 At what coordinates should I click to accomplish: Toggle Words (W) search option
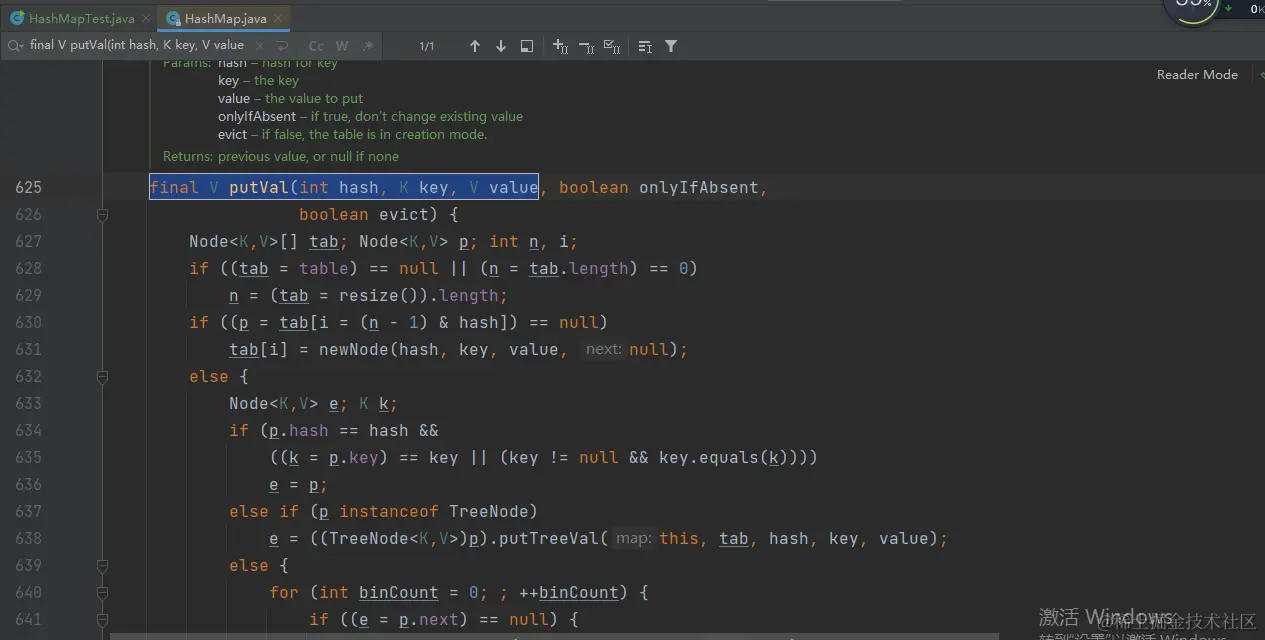pyautogui.click(x=342, y=46)
